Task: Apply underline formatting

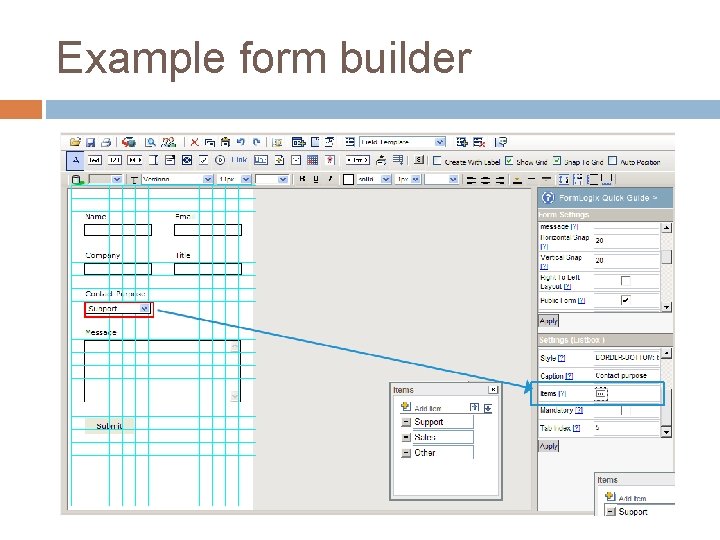Action: coord(316,179)
